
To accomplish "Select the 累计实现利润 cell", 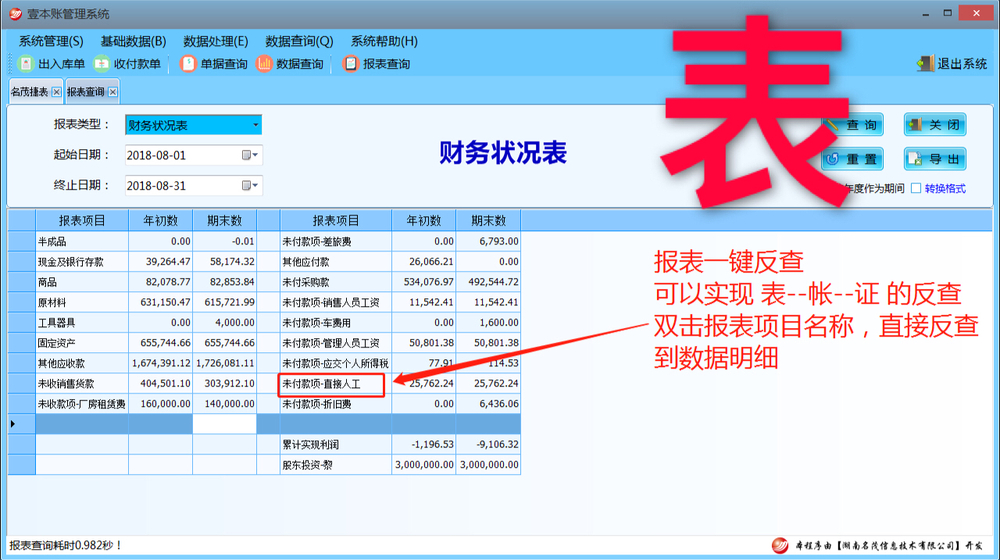I will tap(335, 445).
